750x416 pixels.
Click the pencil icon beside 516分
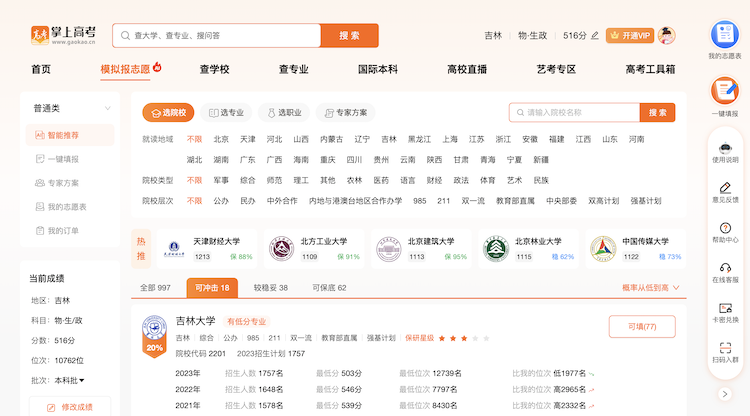pos(595,35)
